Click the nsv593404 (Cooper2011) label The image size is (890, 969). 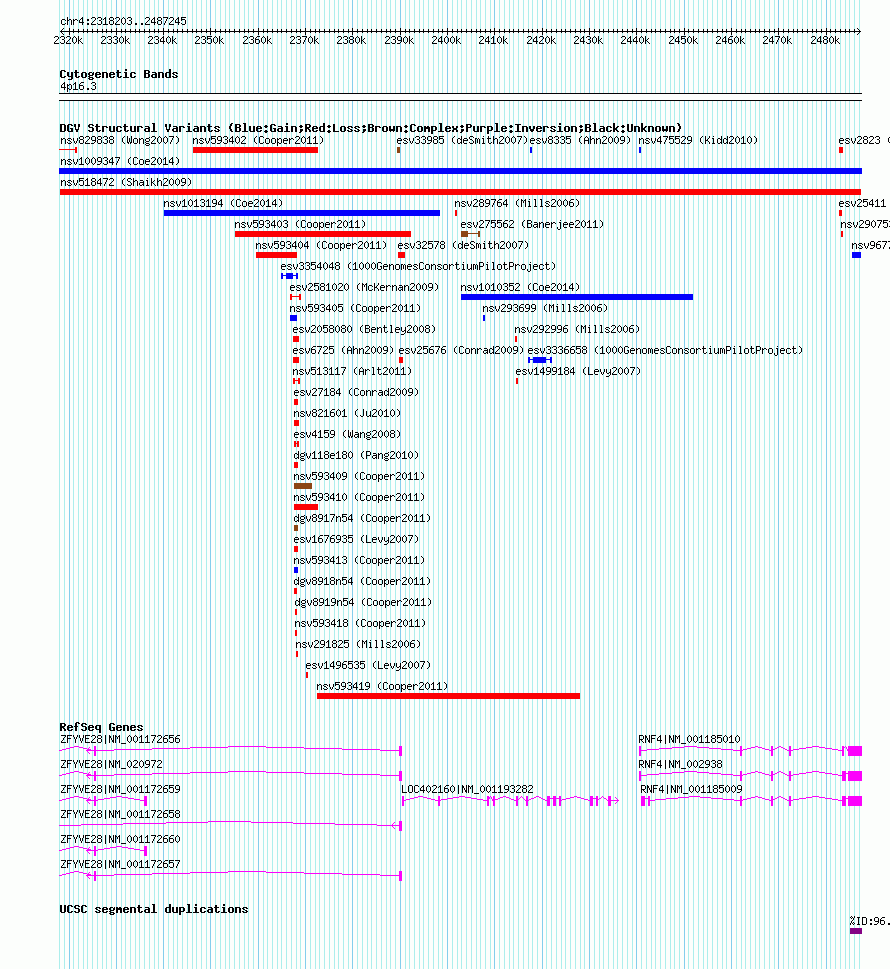pos(321,245)
